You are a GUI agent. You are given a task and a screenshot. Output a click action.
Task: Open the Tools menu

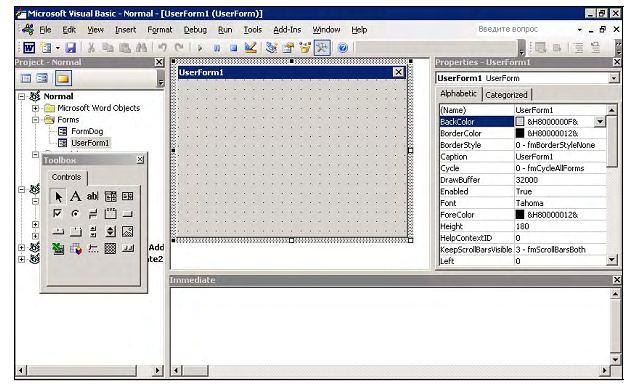click(x=253, y=30)
